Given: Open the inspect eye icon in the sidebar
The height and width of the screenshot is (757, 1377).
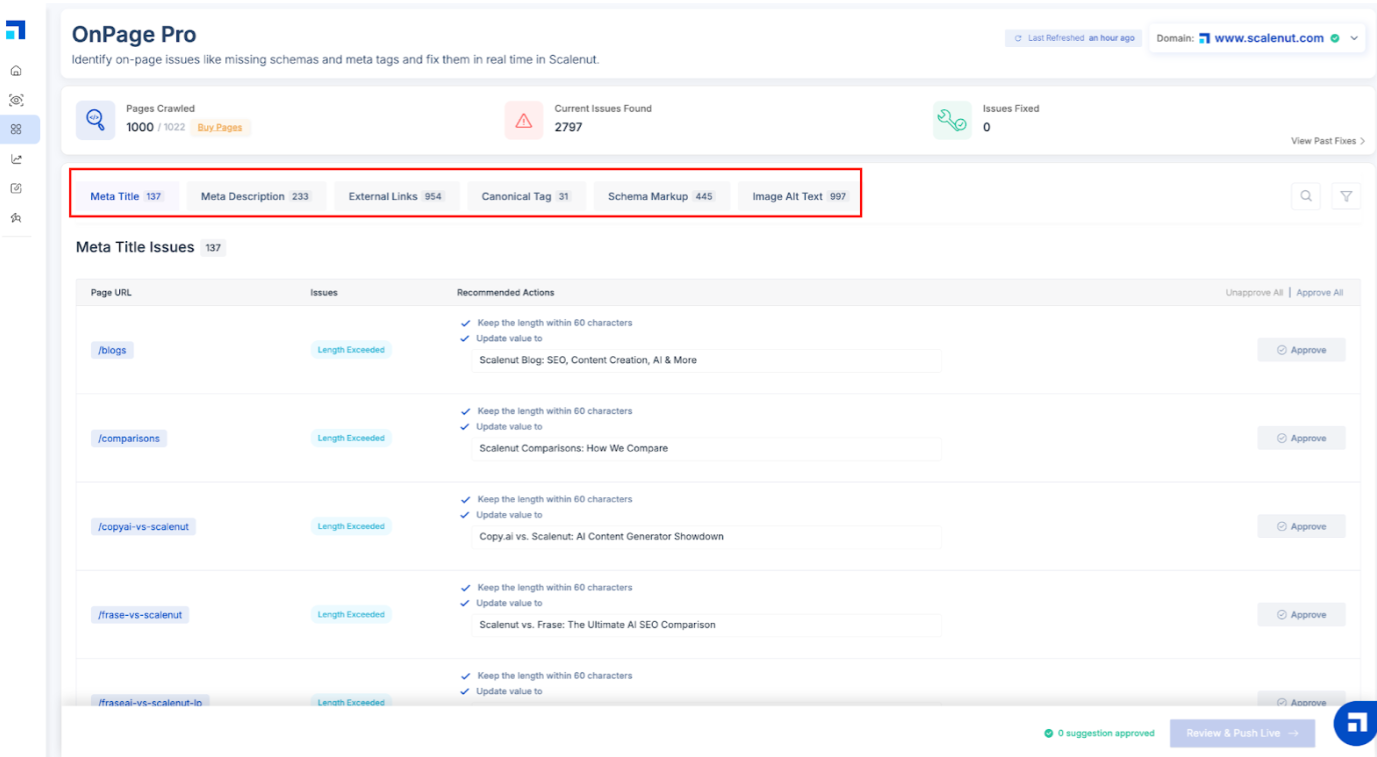Looking at the screenshot, I should click(x=15, y=100).
